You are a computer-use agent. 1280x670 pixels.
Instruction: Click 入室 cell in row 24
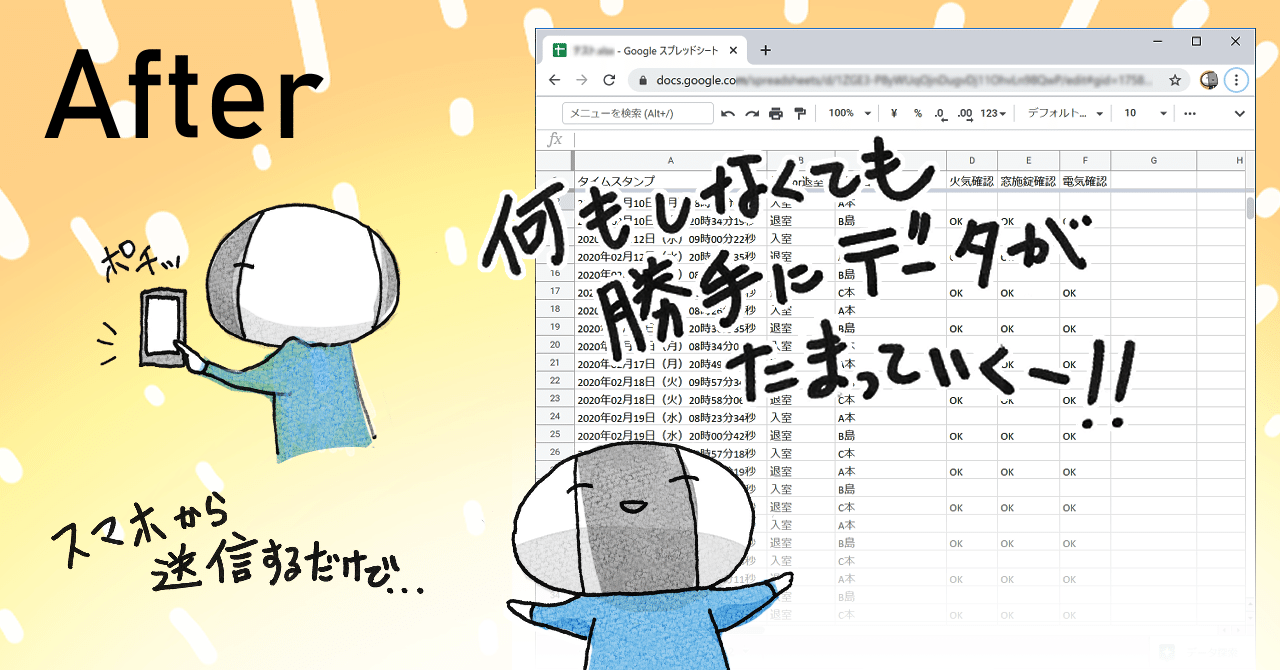tap(801, 418)
